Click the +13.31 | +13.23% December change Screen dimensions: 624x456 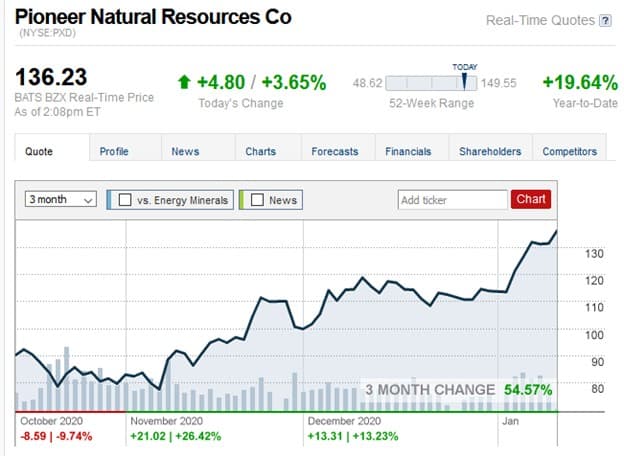[x=353, y=436]
